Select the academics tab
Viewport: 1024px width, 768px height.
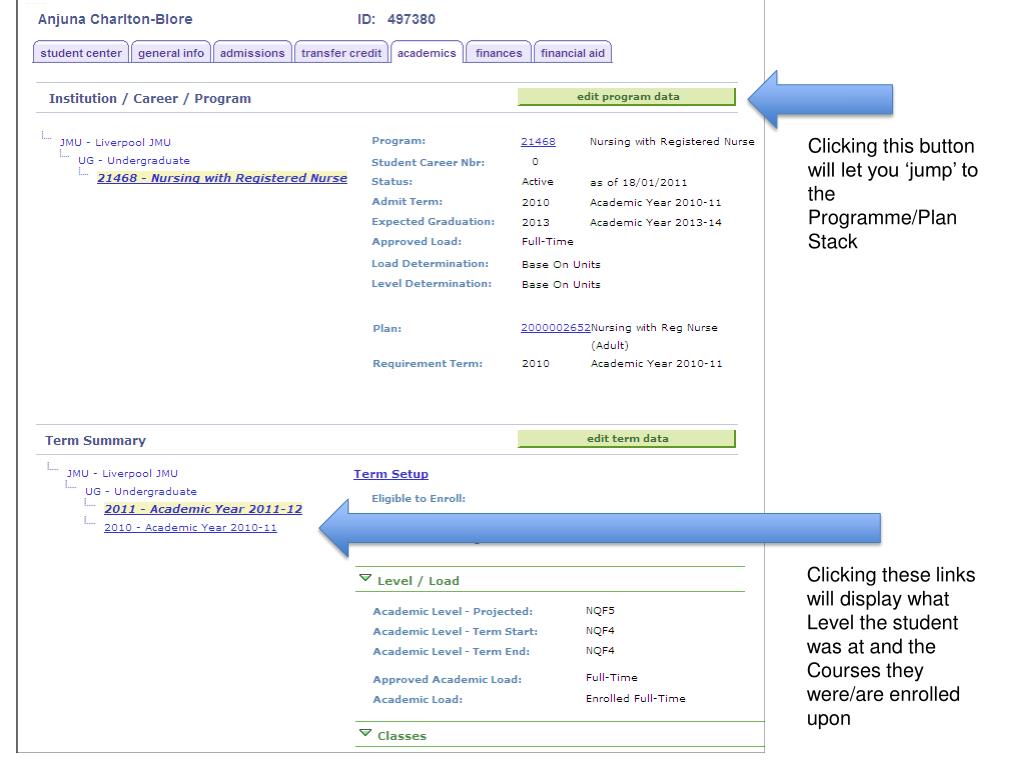click(x=426, y=53)
